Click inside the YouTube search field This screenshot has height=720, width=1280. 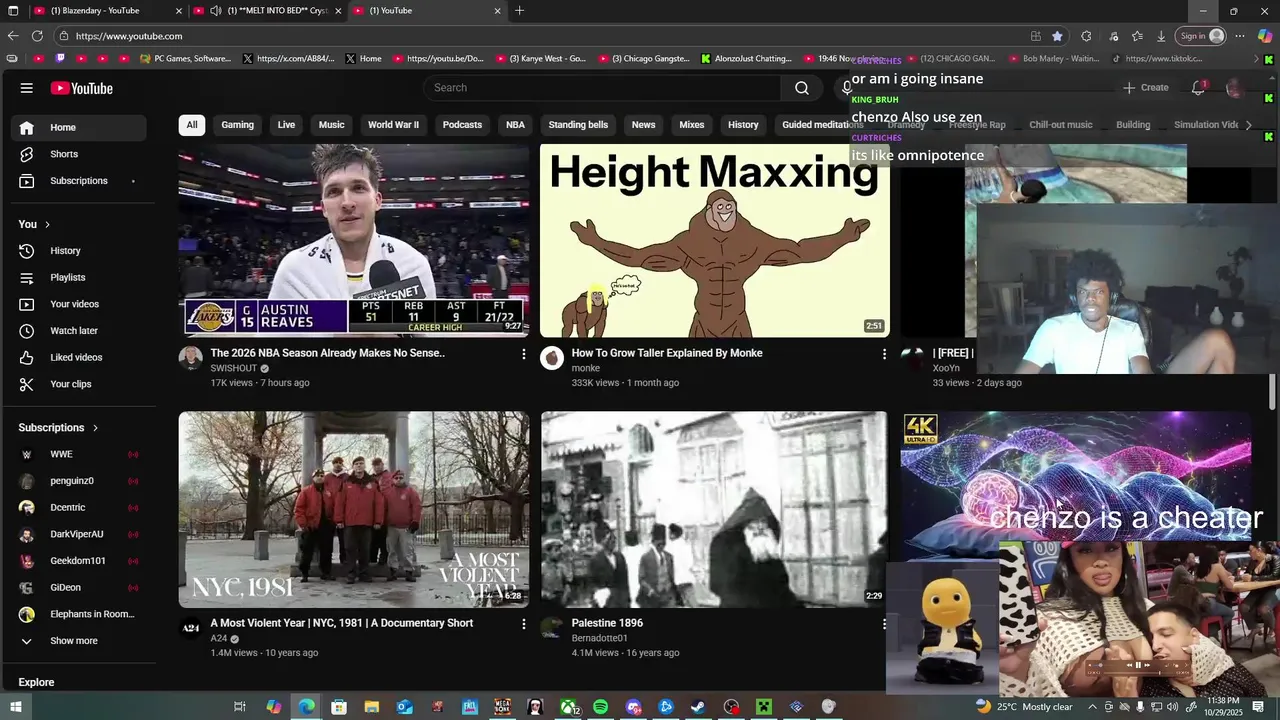coord(602,88)
